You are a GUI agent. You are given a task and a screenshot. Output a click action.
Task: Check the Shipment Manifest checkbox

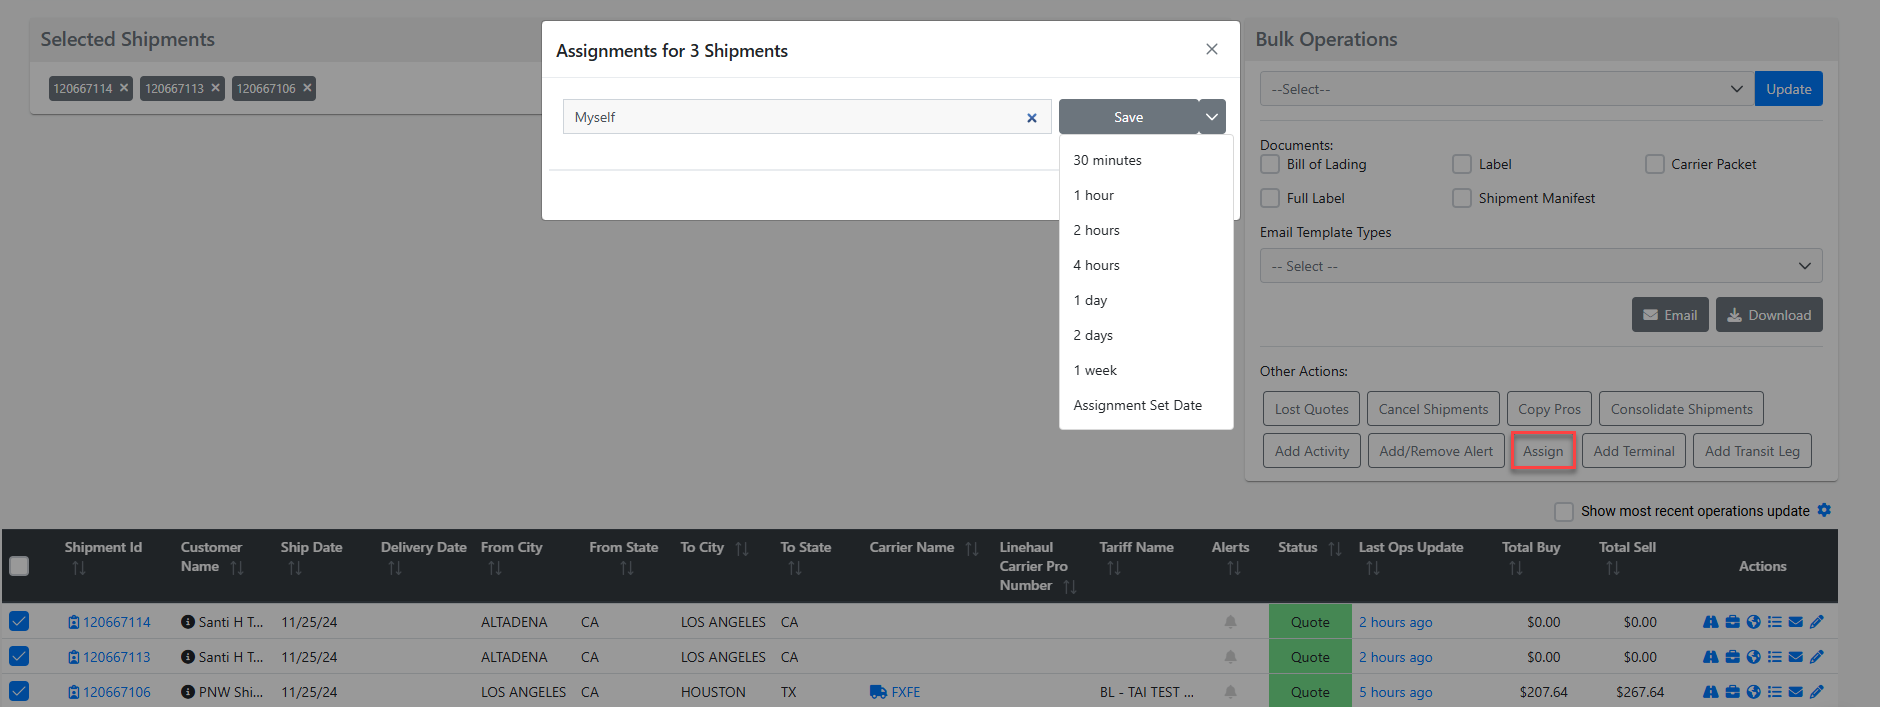pos(1462,198)
